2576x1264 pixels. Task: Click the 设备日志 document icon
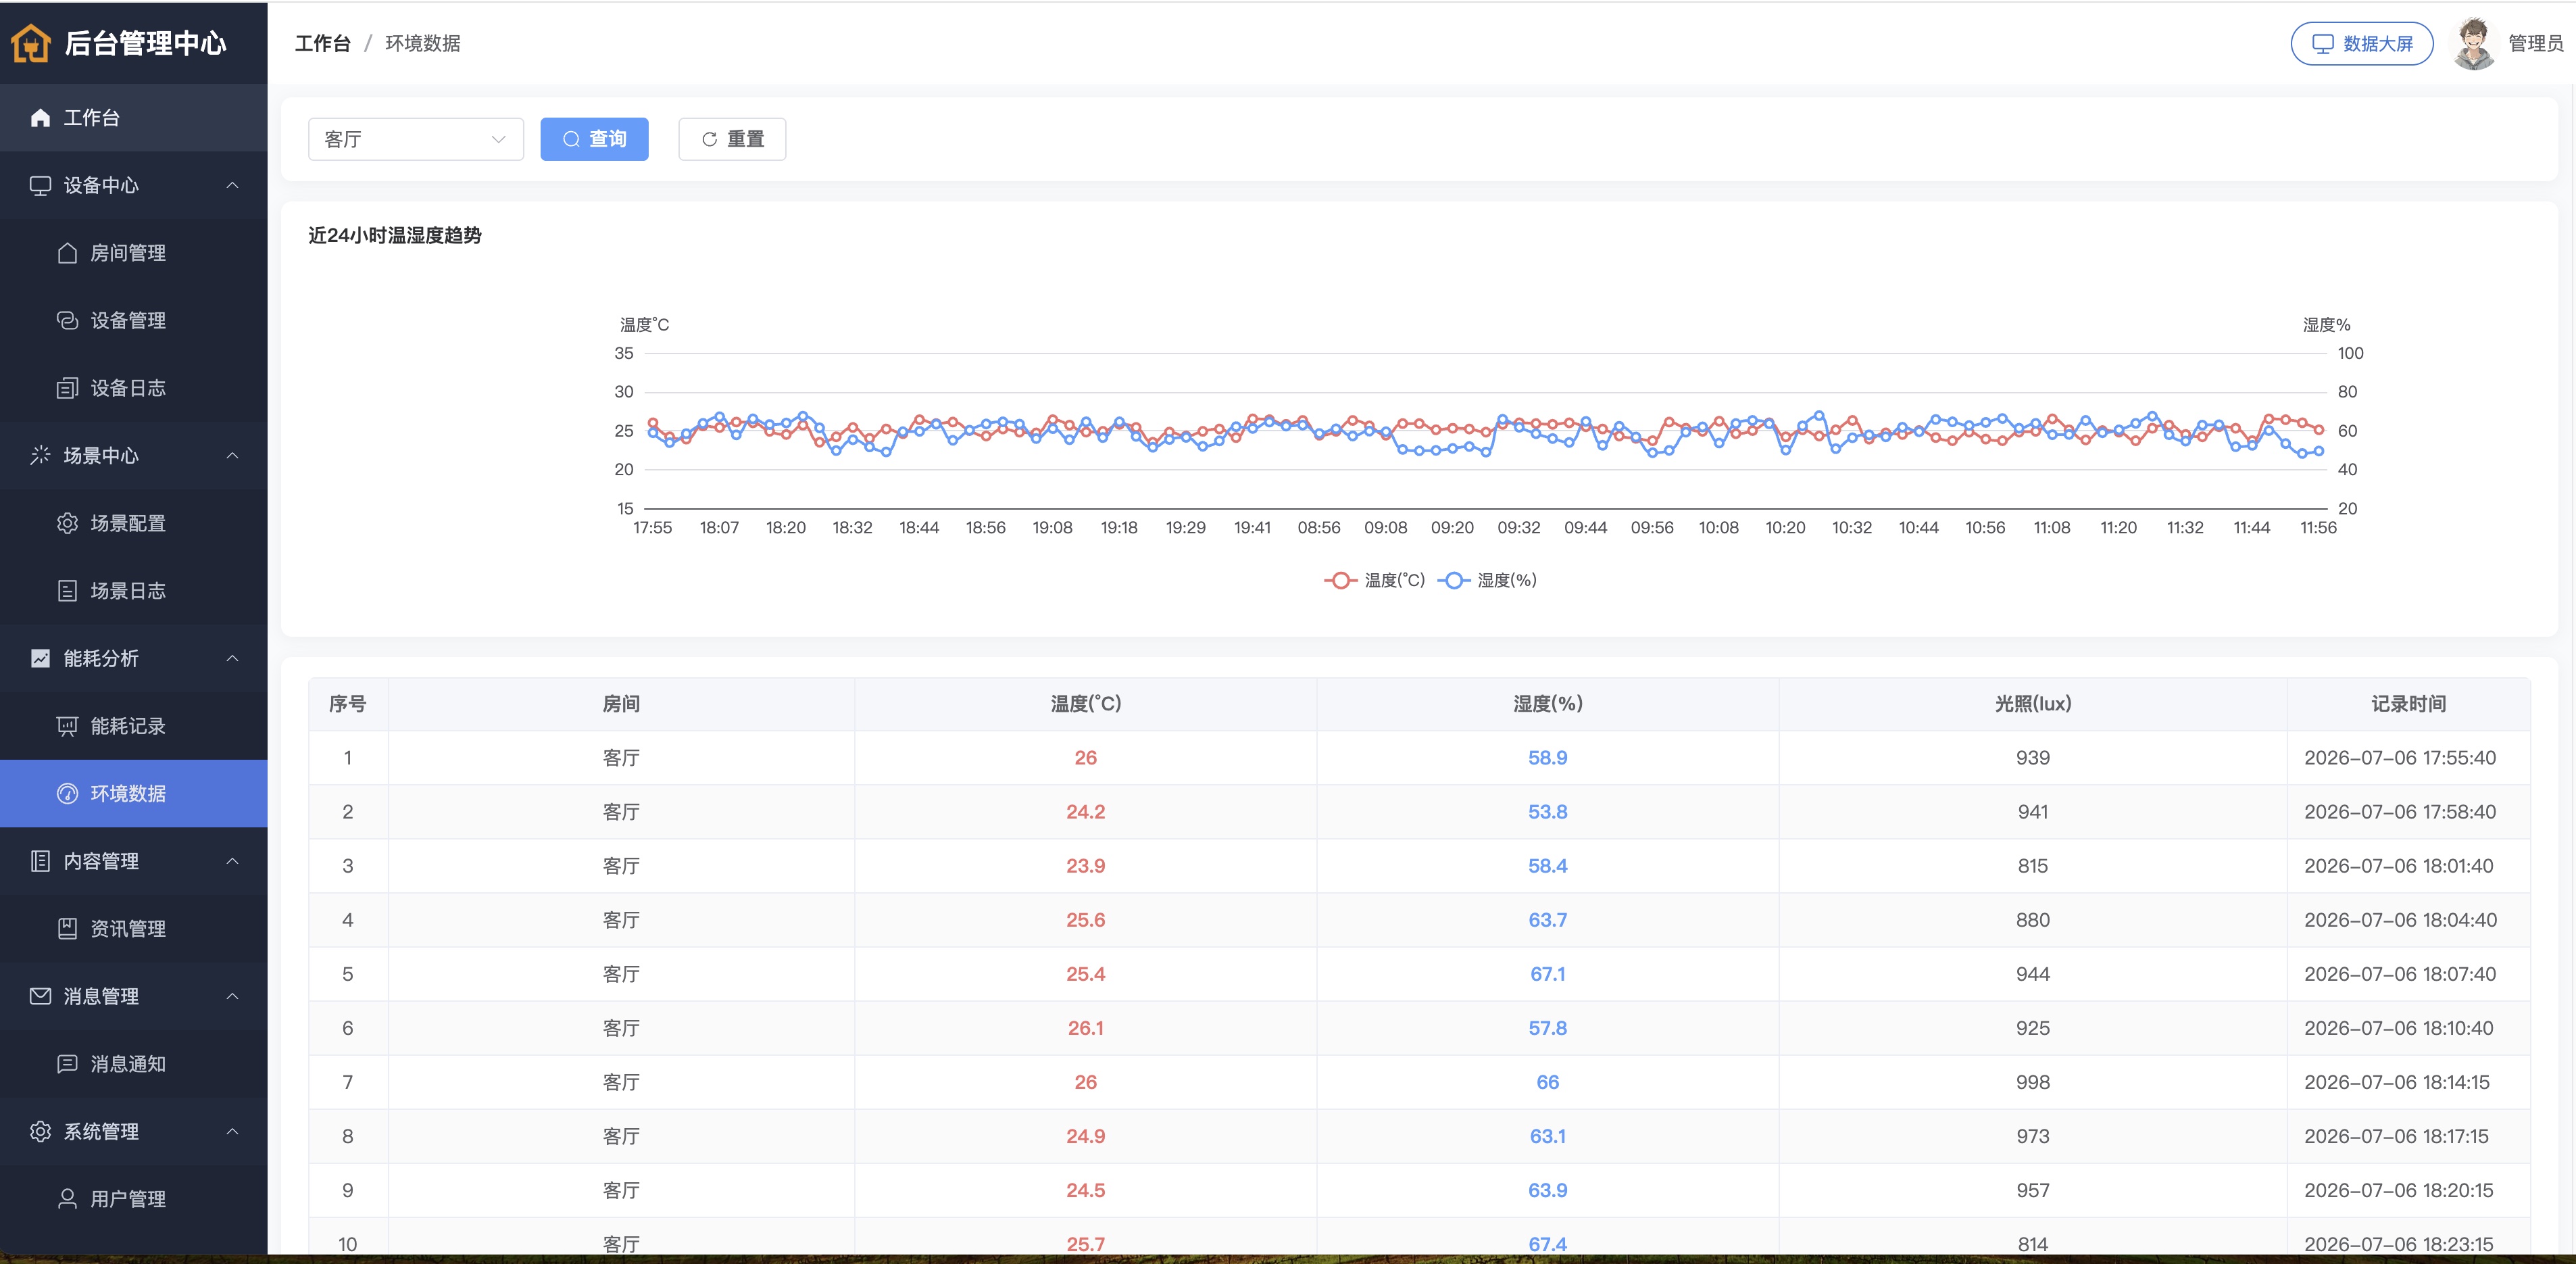click(67, 388)
